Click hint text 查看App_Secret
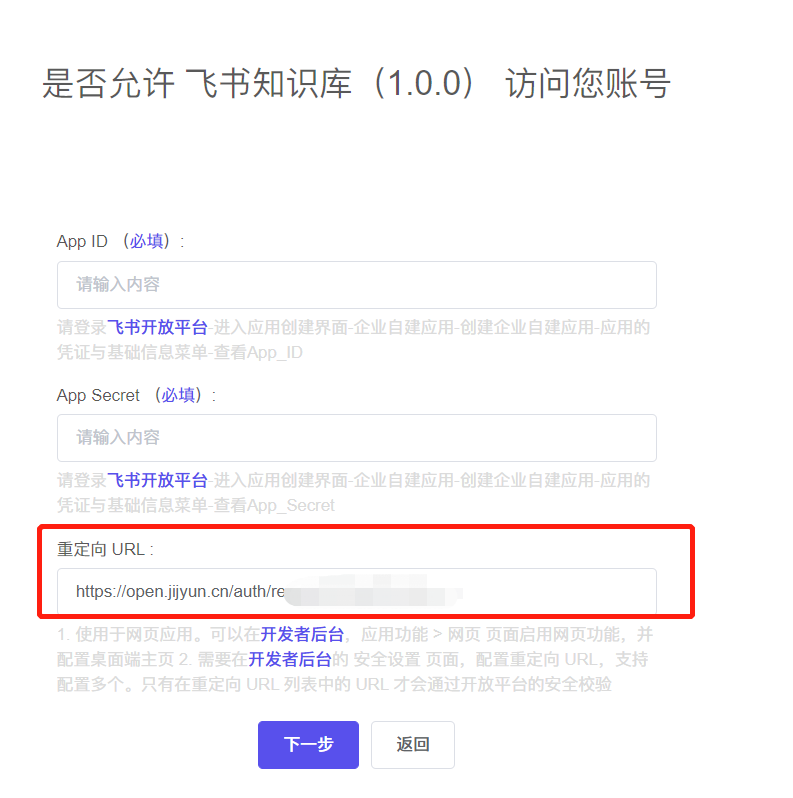The width and height of the screenshot is (793, 798). point(274,505)
